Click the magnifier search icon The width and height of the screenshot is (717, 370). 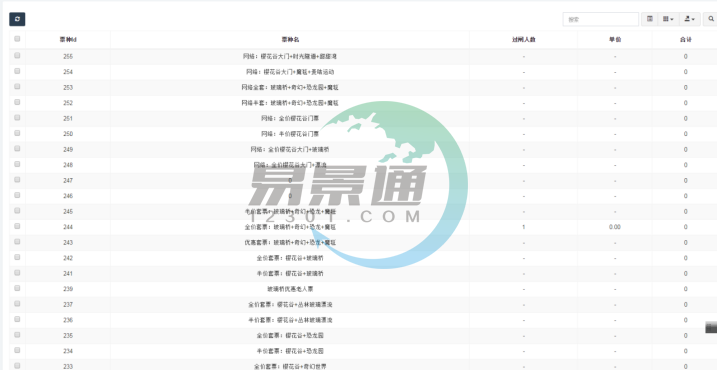pos(711,19)
